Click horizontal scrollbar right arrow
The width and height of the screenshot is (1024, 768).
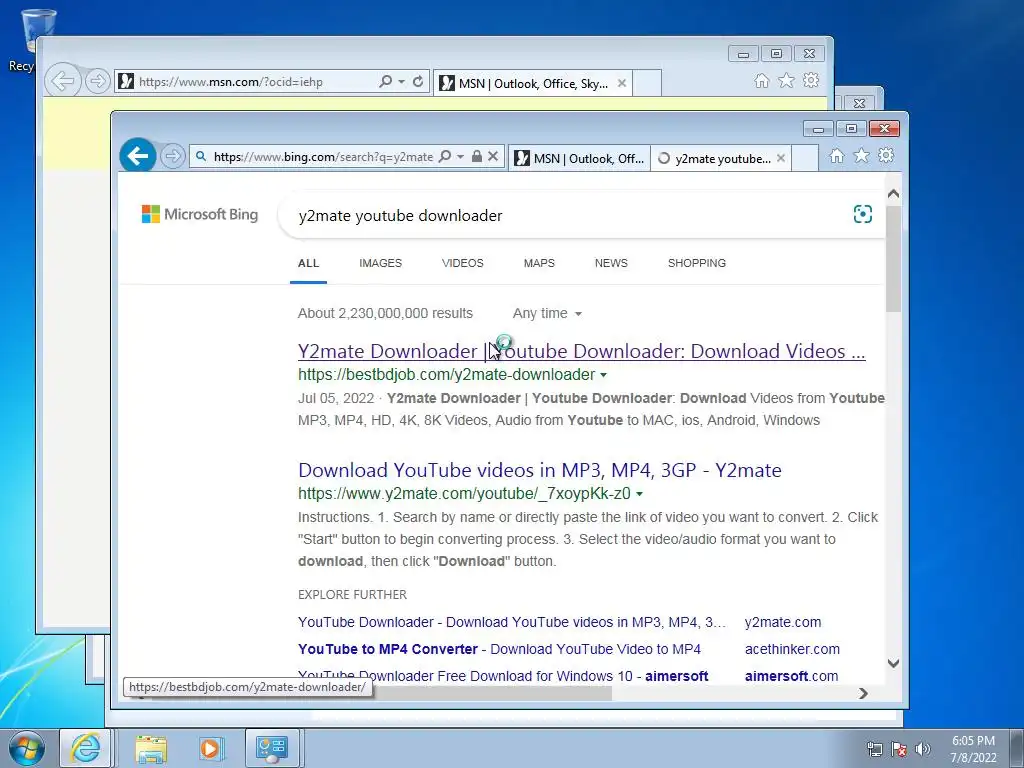[x=863, y=693]
